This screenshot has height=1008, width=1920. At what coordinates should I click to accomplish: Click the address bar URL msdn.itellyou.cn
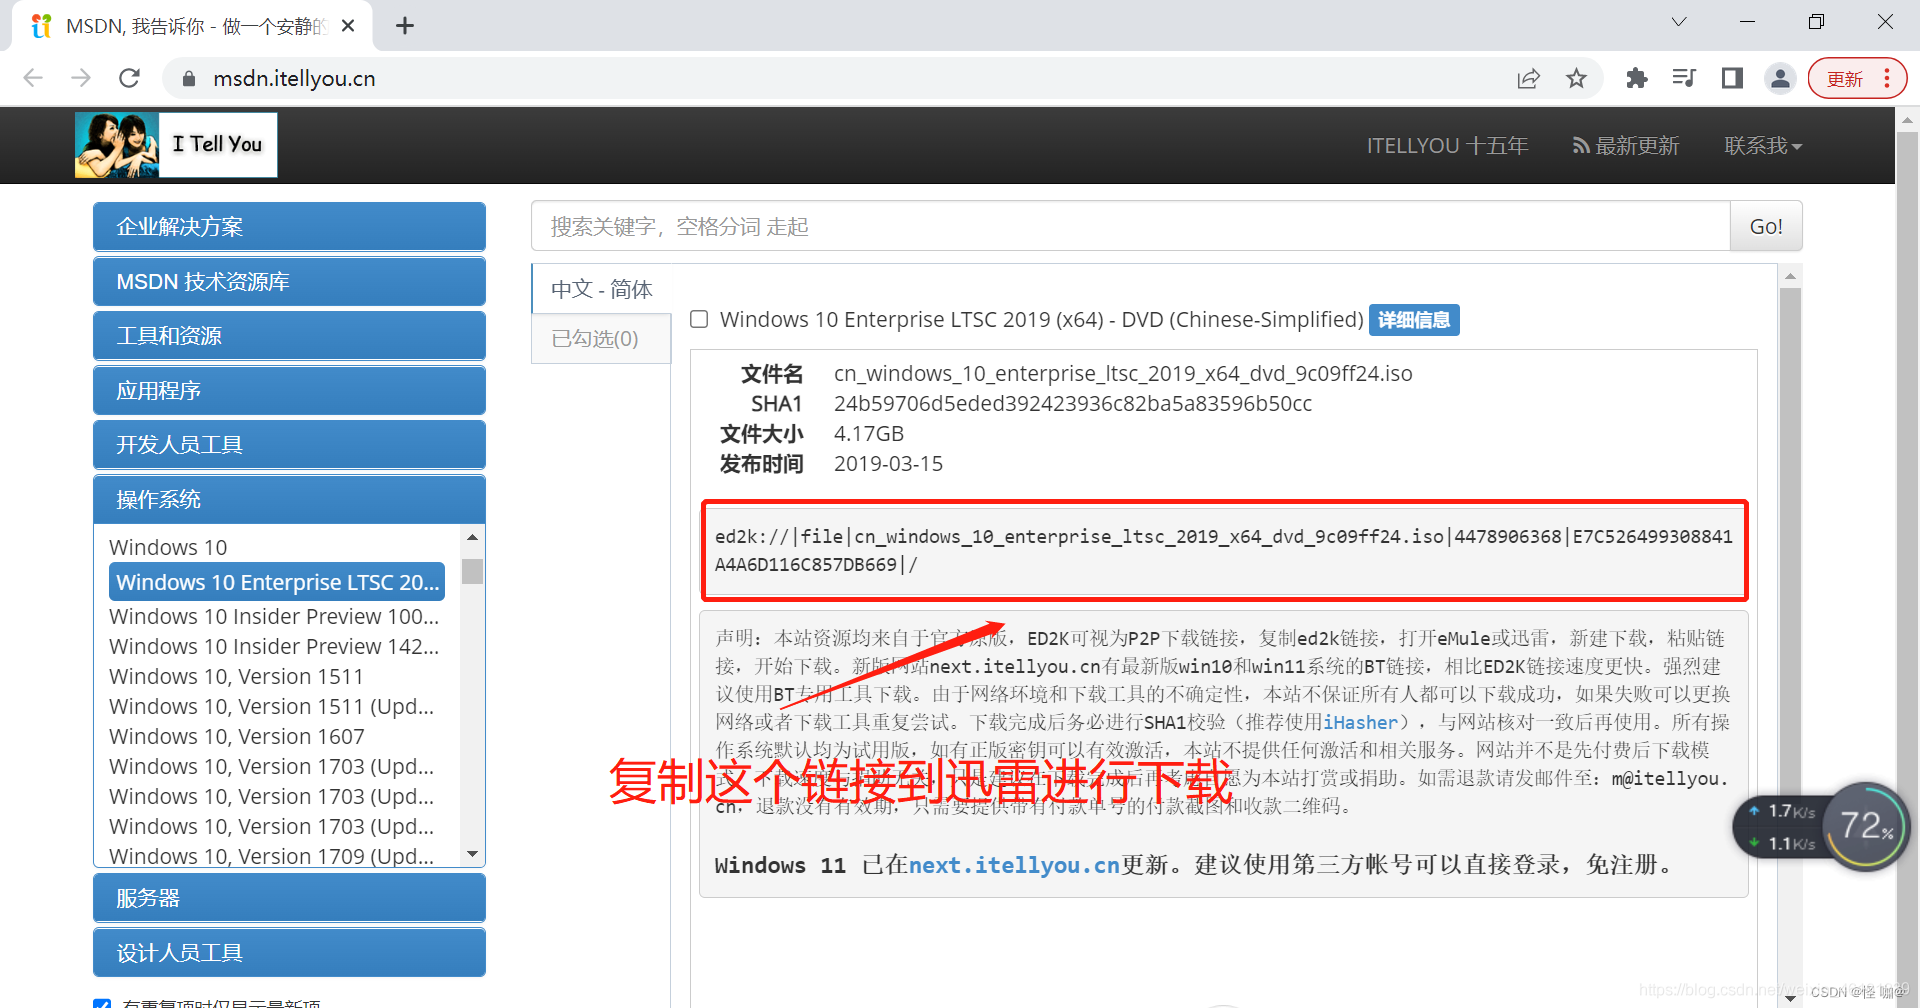(x=294, y=79)
